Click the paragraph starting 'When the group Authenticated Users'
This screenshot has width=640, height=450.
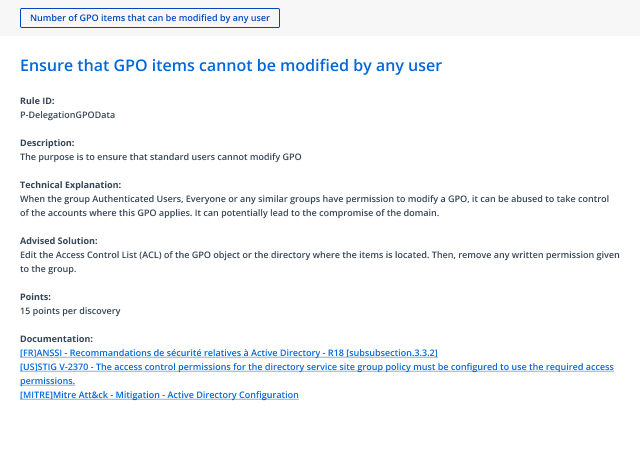(314, 206)
